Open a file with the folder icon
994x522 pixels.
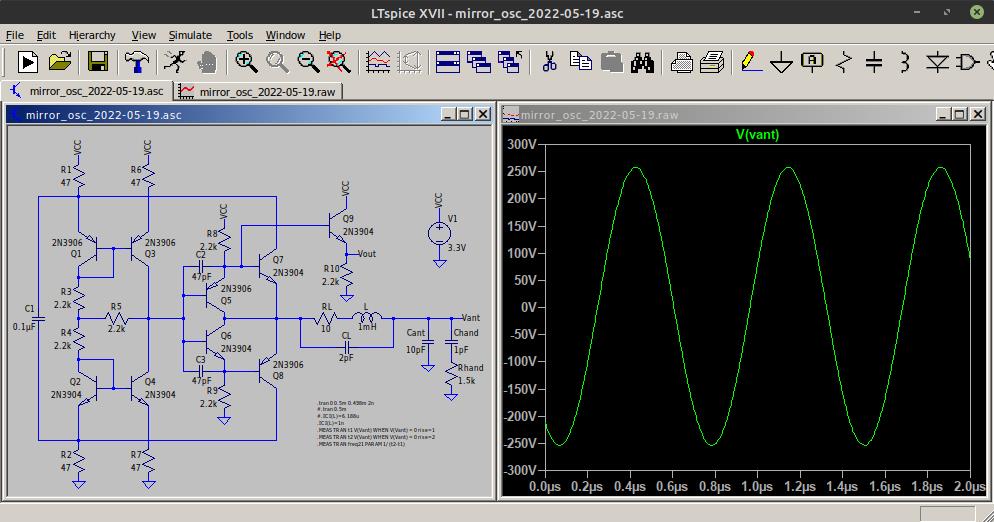[x=60, y=62]
